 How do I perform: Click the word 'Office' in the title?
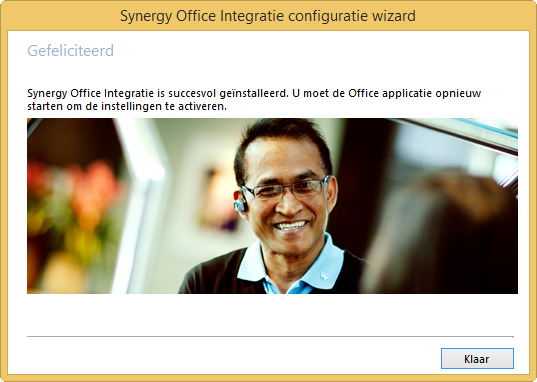196,16
